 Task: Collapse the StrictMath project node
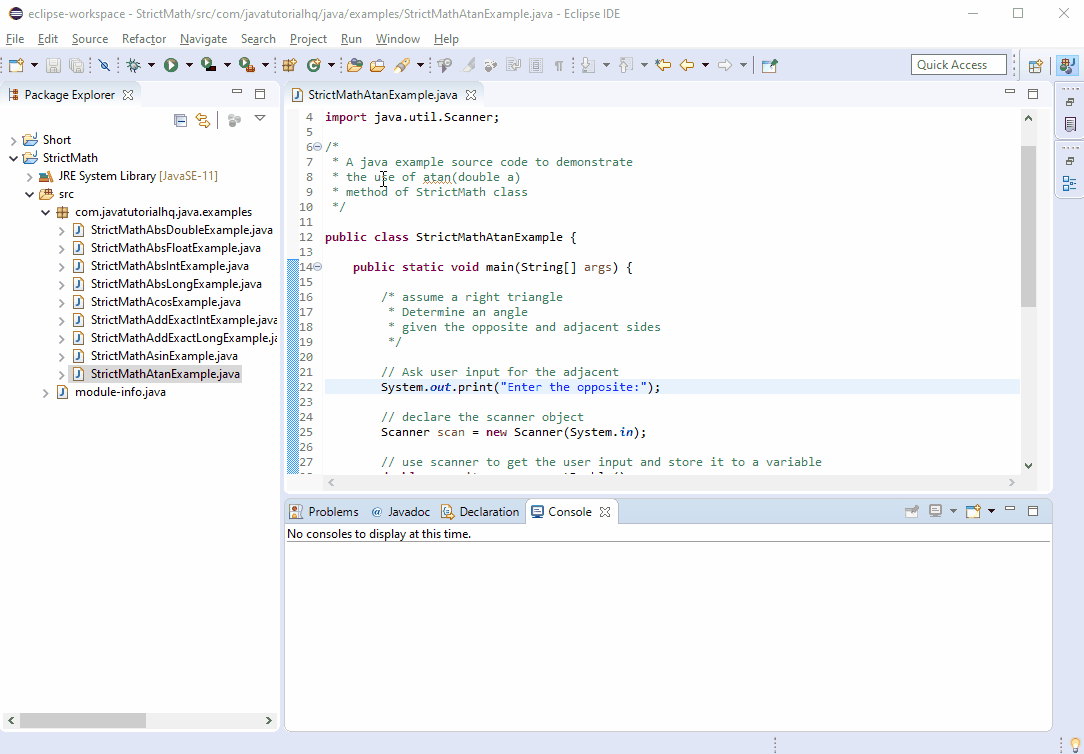click(x=13, y=158)
